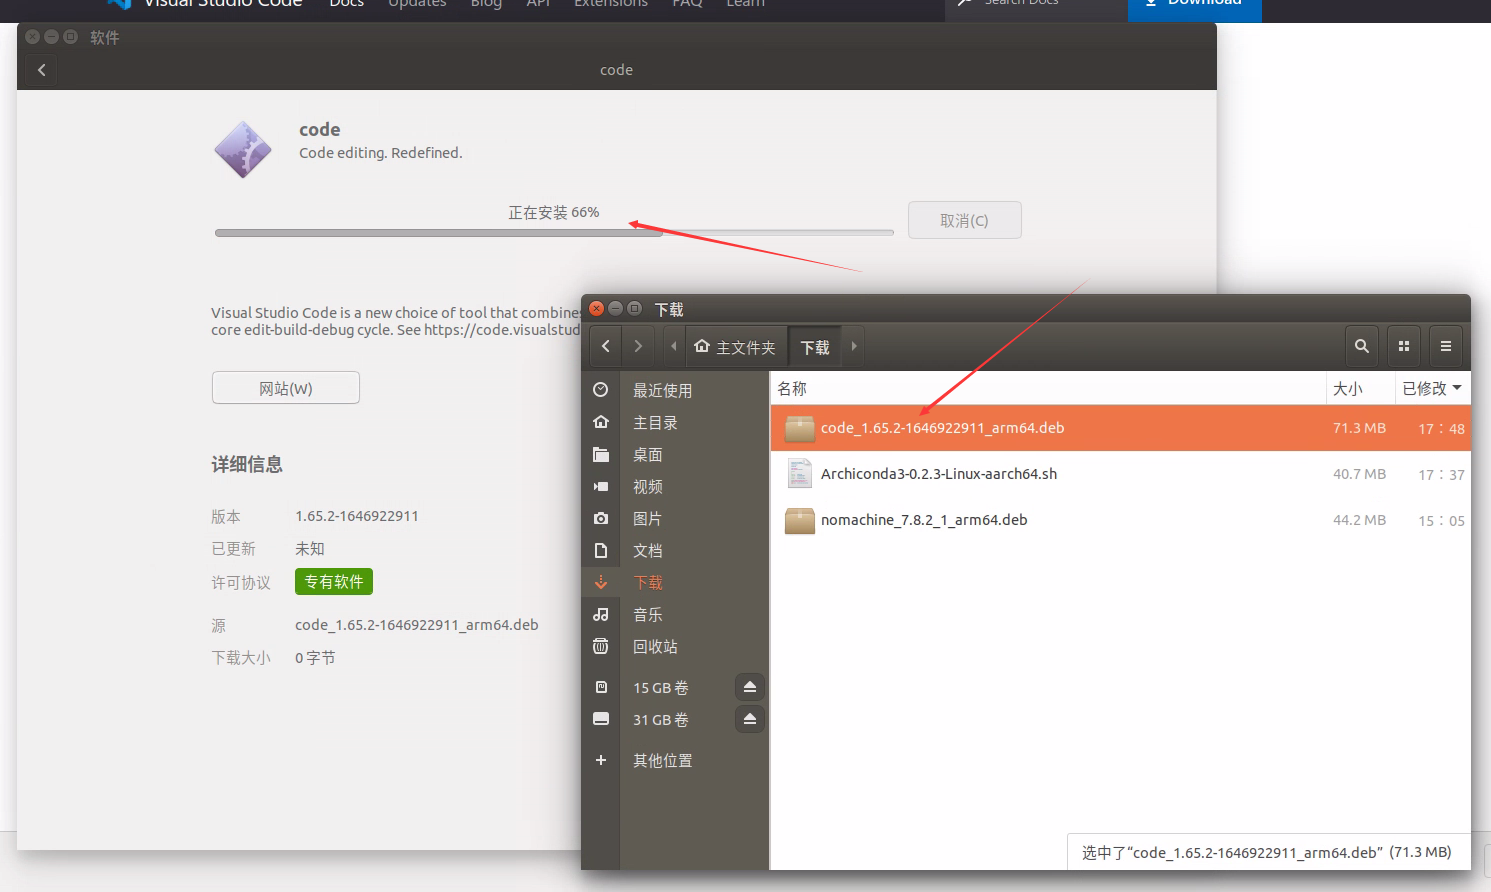Open the file manager hamburger menu

[x=1445, y=346]
